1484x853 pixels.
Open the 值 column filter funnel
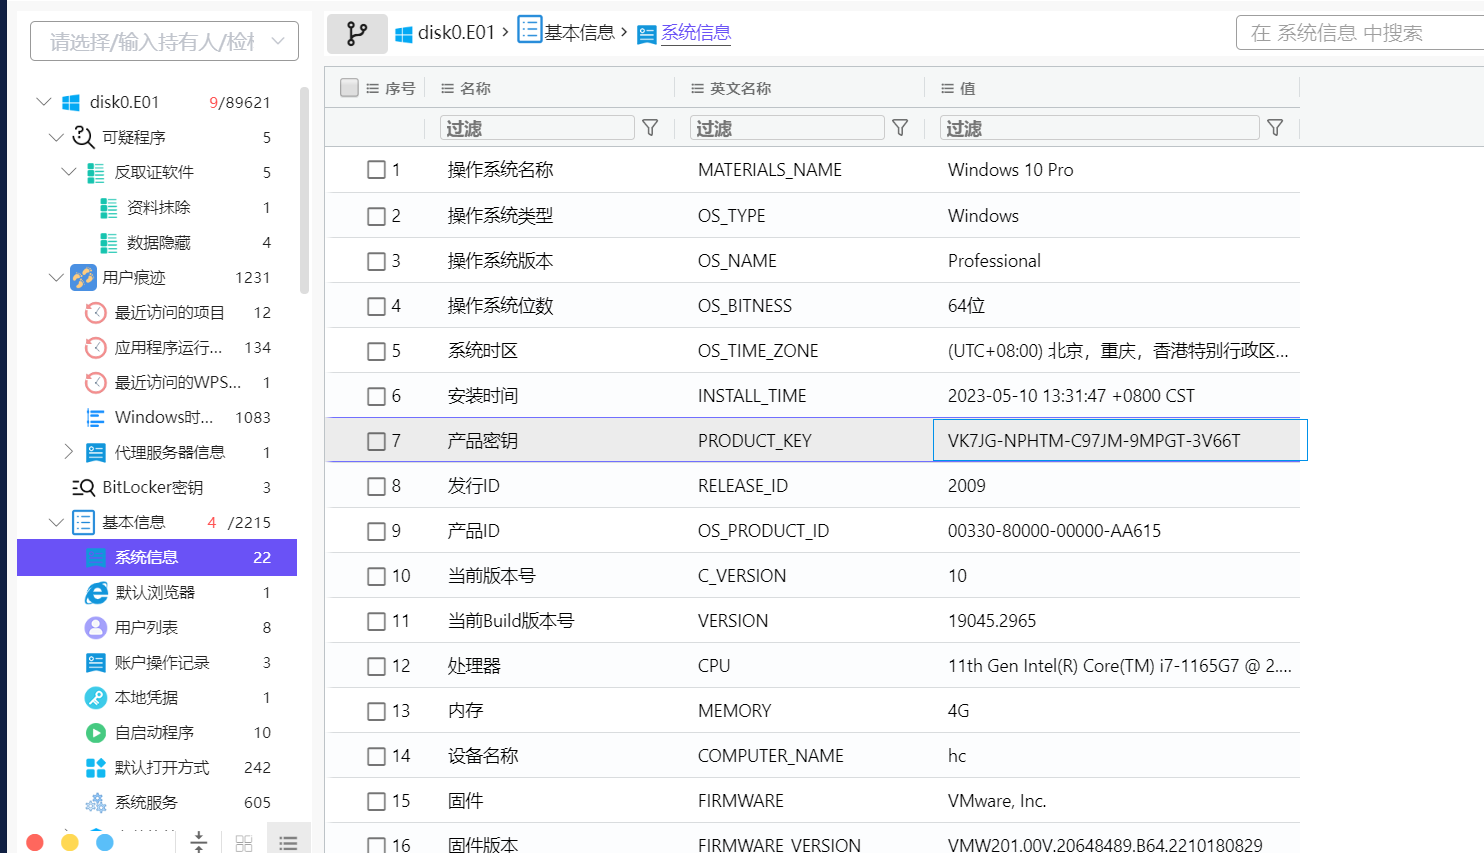(x=1275, y=128)
